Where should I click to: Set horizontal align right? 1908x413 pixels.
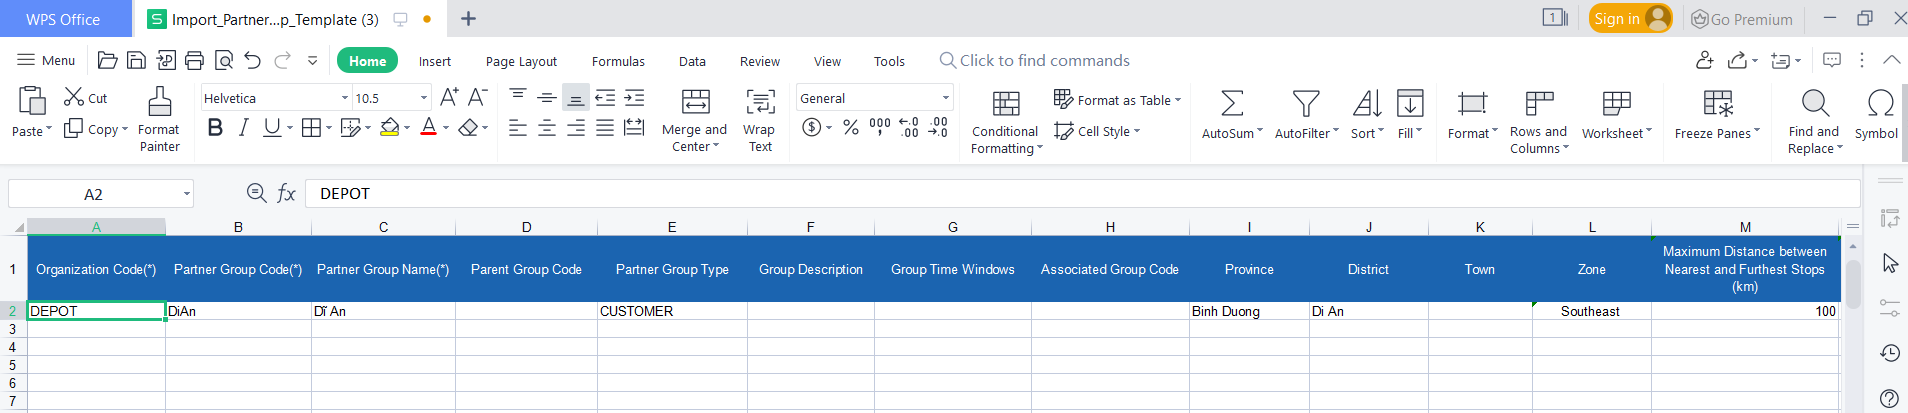click(x=576, y=128)
